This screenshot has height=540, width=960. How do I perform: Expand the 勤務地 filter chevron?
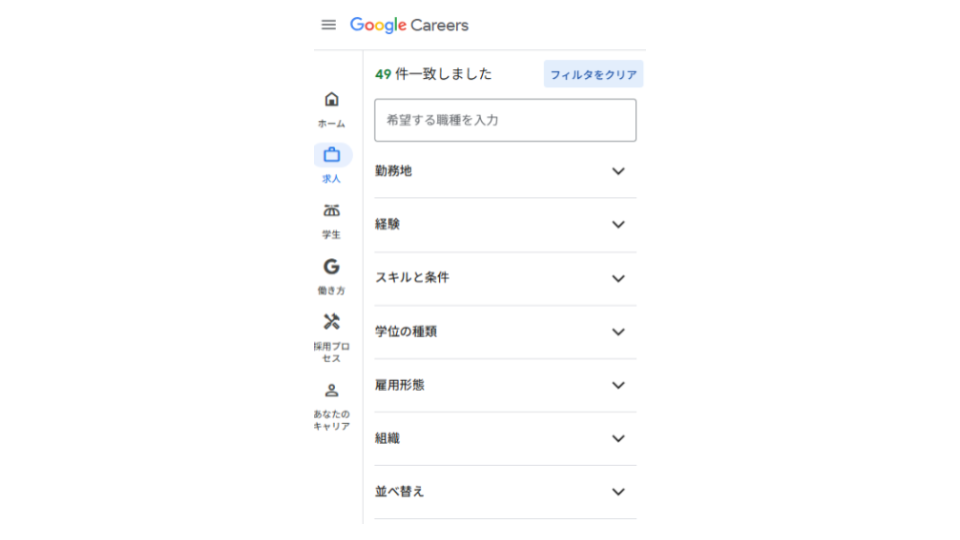coord(618,171)
